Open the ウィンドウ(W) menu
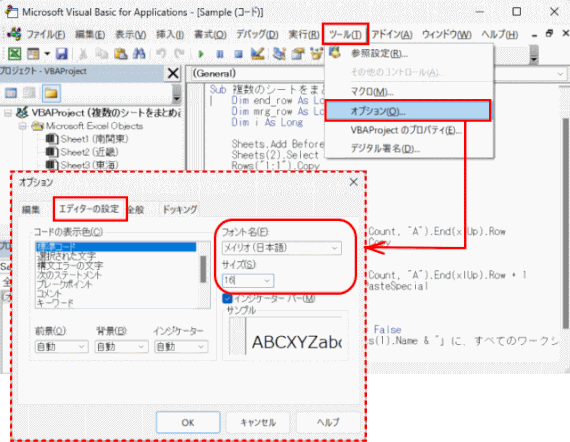Screen dimensions: 570x442 (447, 35)
